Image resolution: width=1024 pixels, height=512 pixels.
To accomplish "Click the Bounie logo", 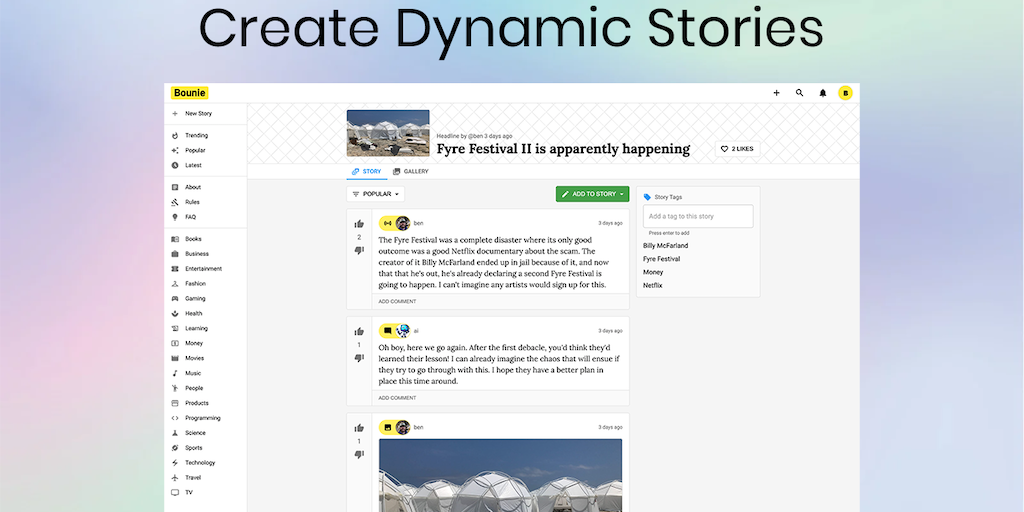I will click(x=189, y=93).
